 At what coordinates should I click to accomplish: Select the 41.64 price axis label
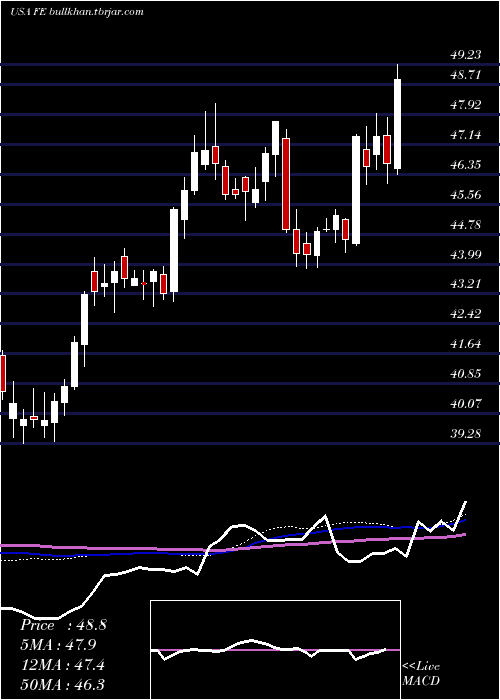(x=466, y=343)
